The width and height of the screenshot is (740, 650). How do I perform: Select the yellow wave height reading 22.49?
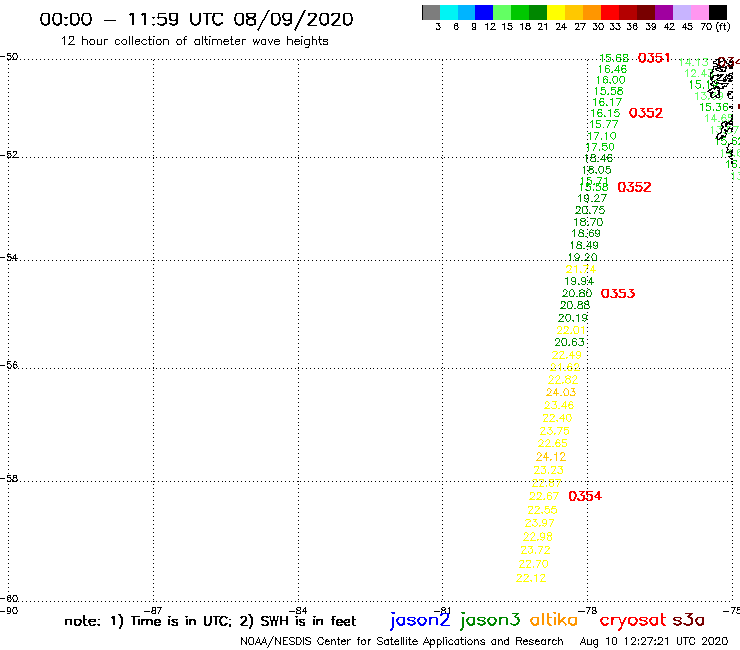pos(567,355)
